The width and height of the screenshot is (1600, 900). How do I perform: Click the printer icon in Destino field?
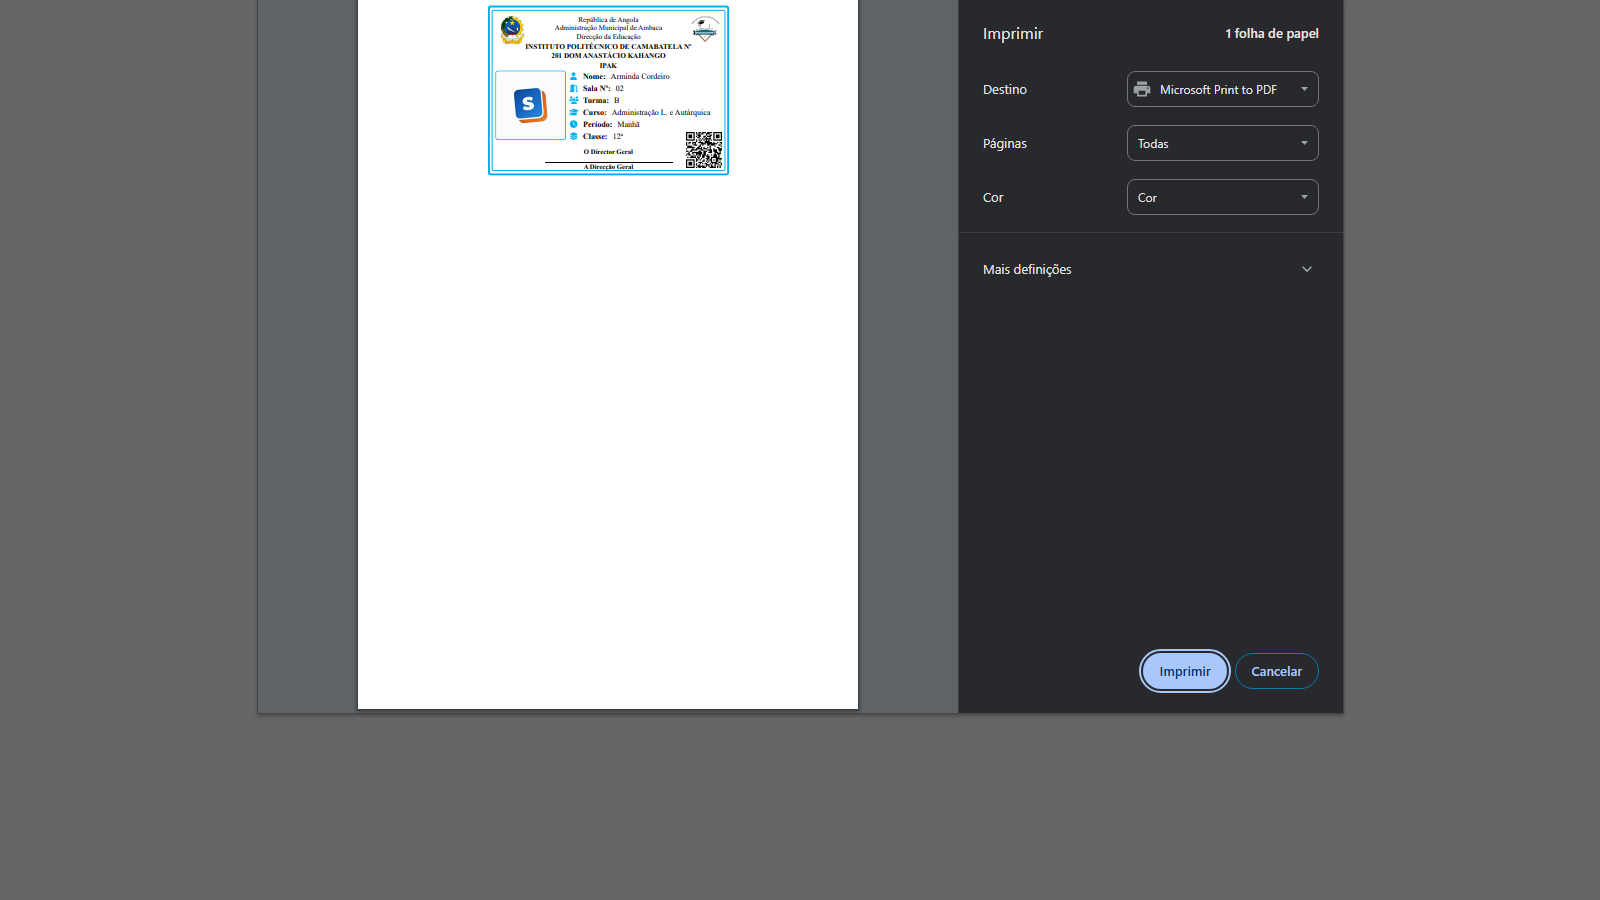(1142, 89)
